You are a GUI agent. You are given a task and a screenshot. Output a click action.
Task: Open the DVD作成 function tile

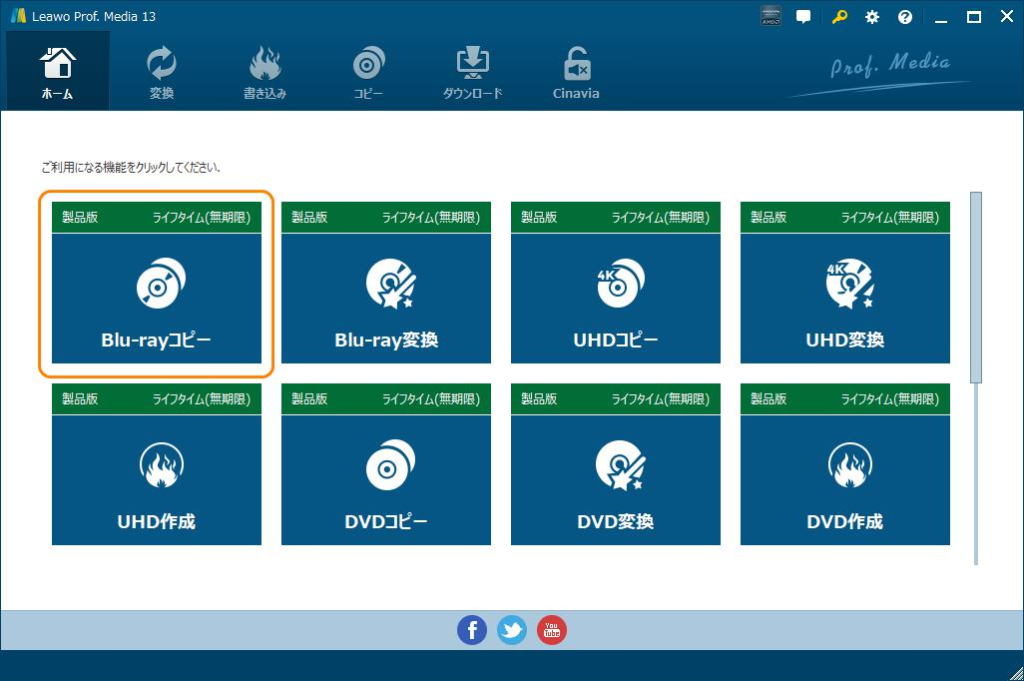pyautogui.click(x=844, y=464)
